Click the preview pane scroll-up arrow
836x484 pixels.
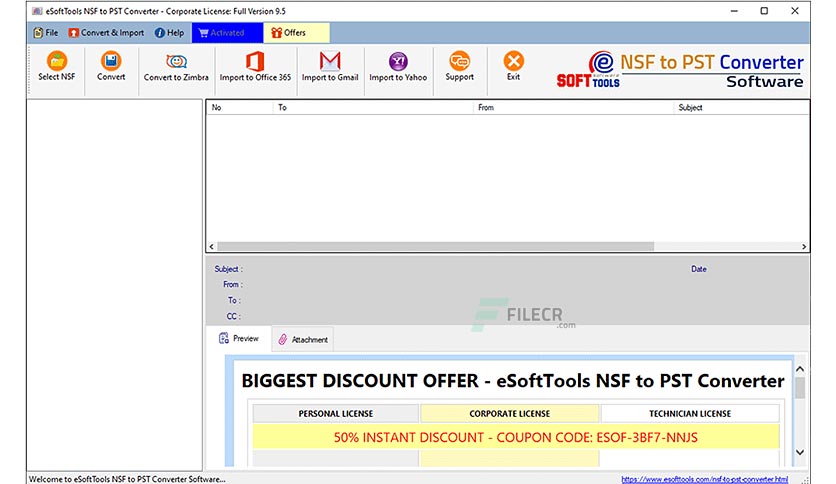click(x=800, y=369)
